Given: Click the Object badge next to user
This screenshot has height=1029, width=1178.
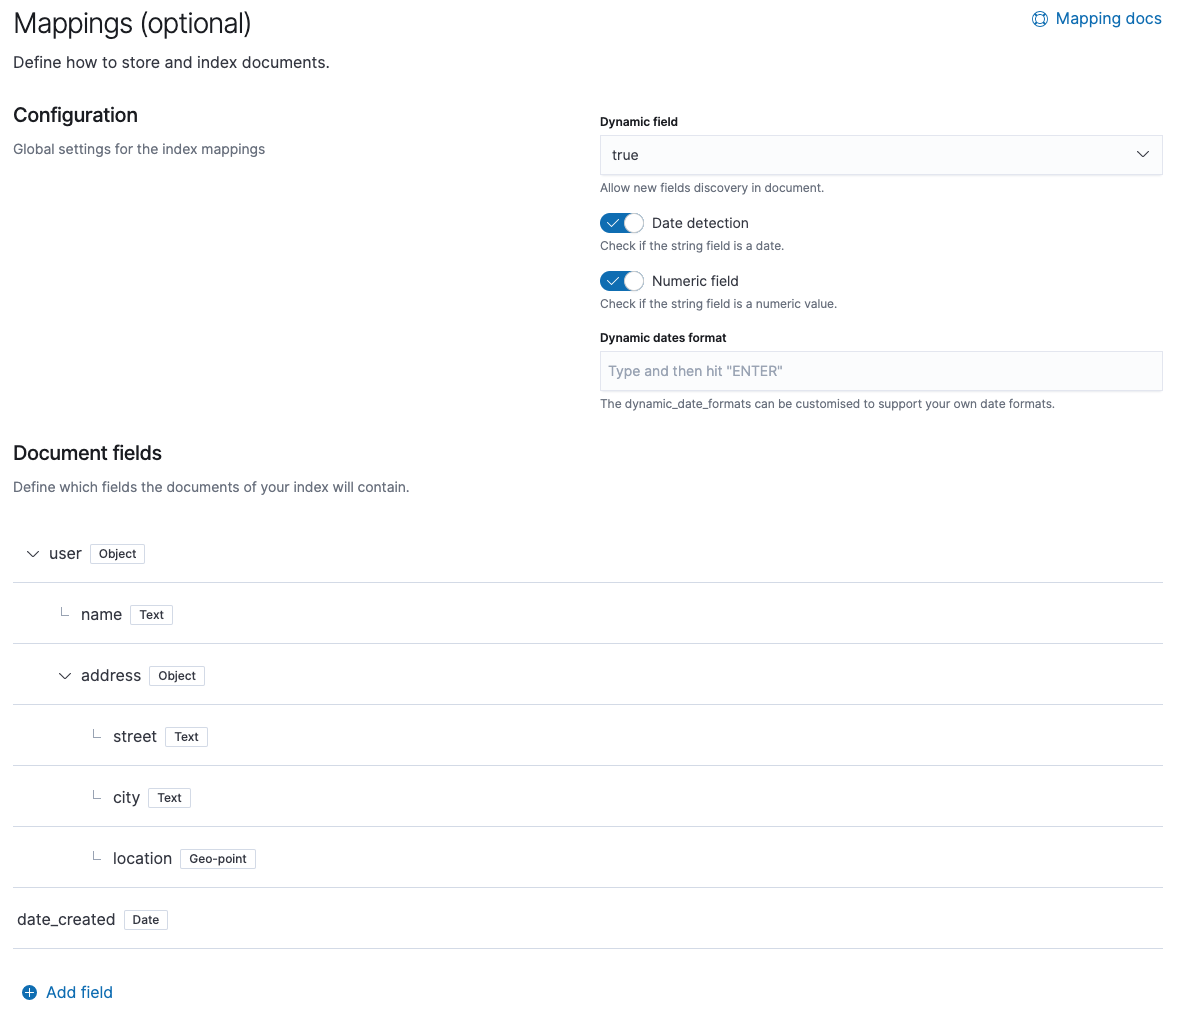Looking at the screenshot, I should pos(117,554).
